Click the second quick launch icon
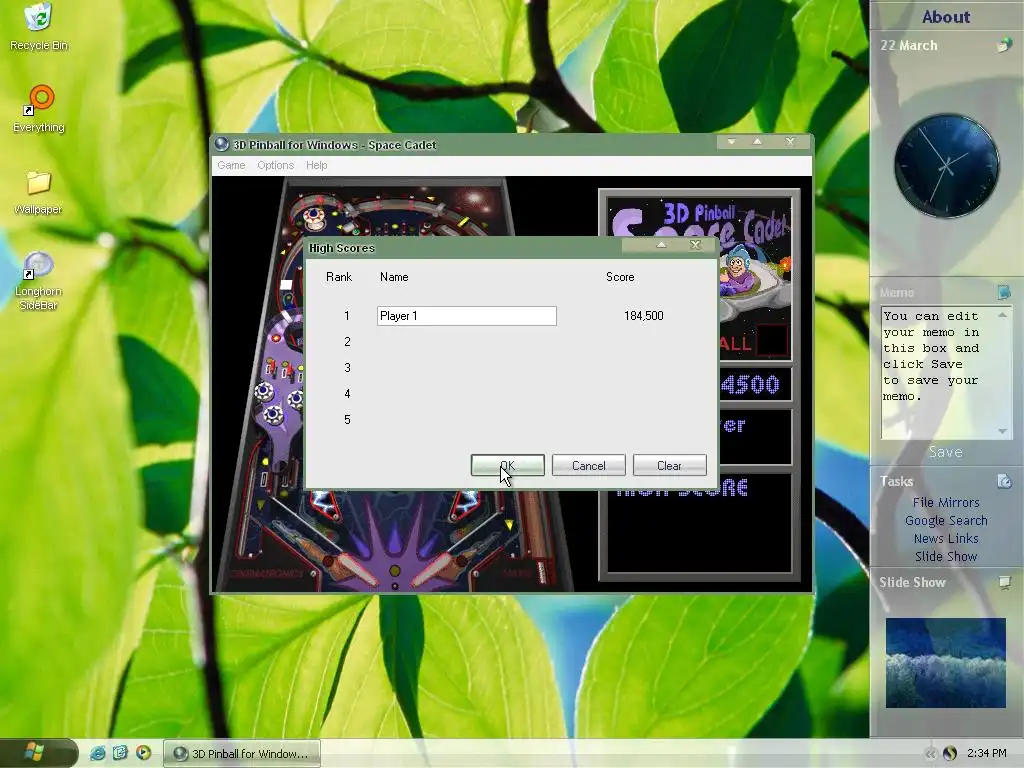The width and height of the screenshot is (1024, 768). (x=120, y=753)
